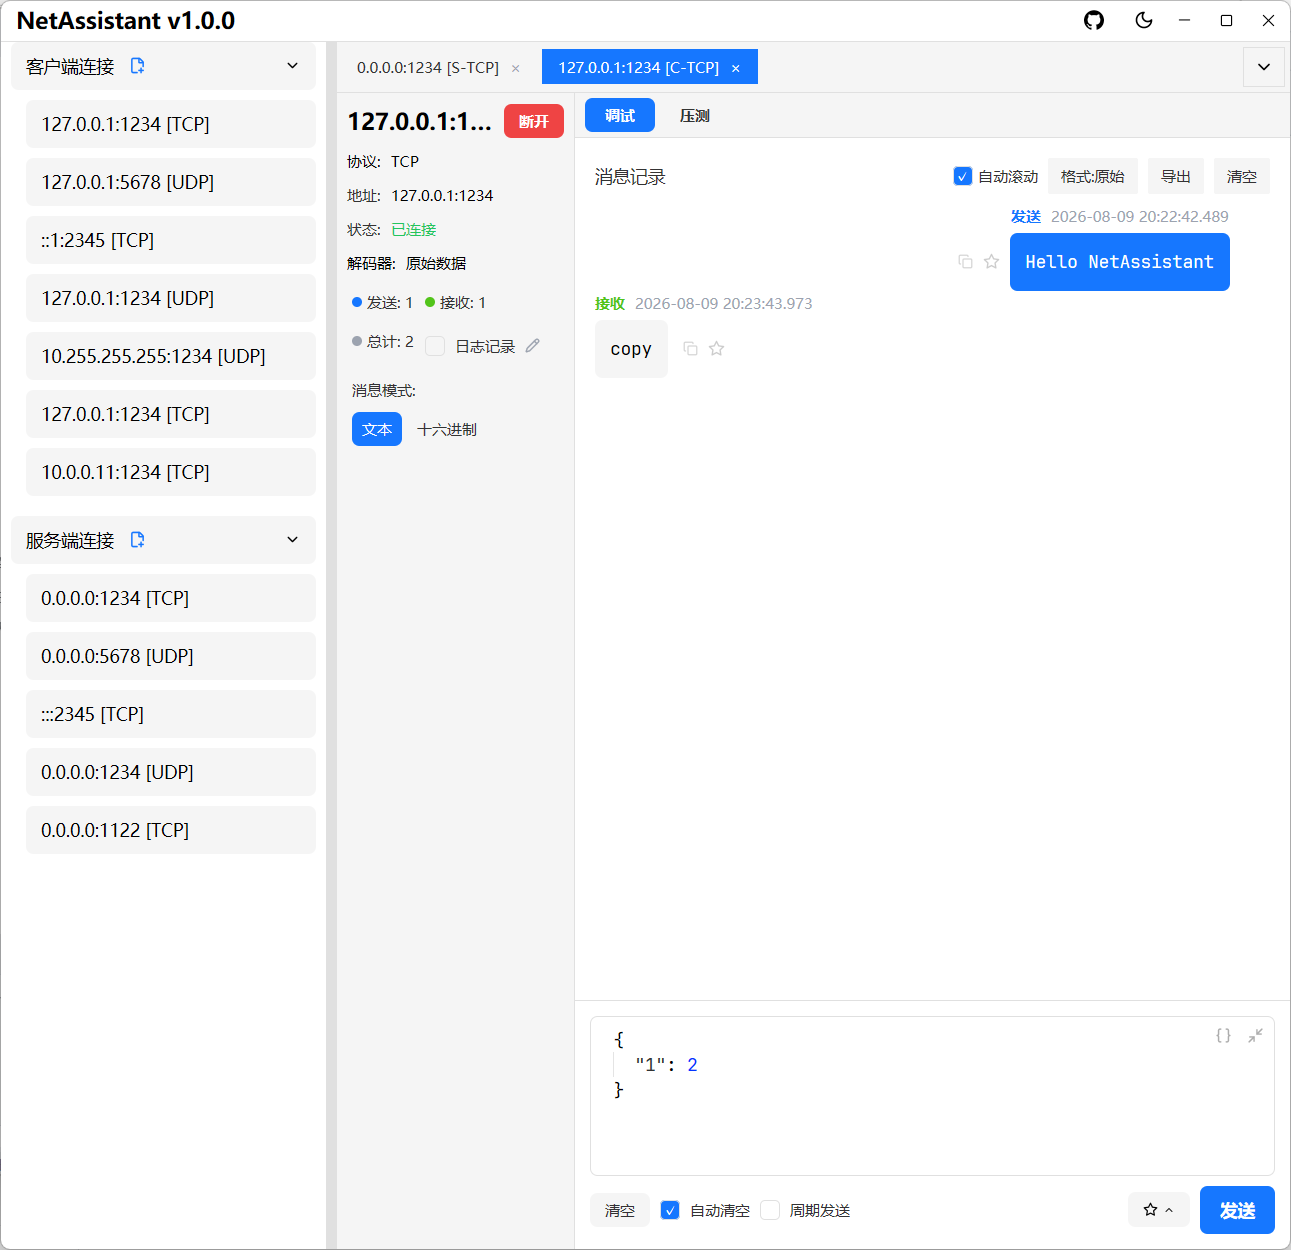Close the 0.0.0.0:1234 [S-TCP] tab
This screenshot has height=1250, width=1291.
516,69
